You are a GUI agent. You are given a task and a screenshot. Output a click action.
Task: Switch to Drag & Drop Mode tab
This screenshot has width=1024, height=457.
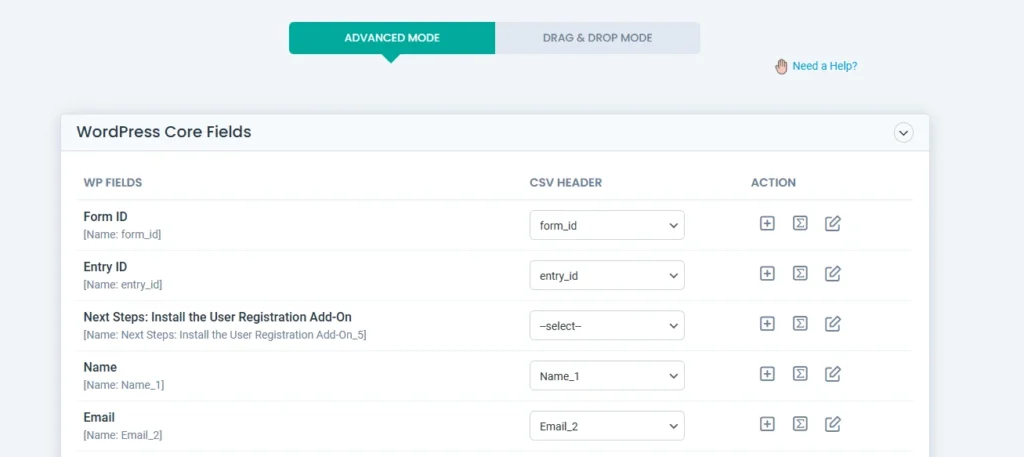(597, 38)
